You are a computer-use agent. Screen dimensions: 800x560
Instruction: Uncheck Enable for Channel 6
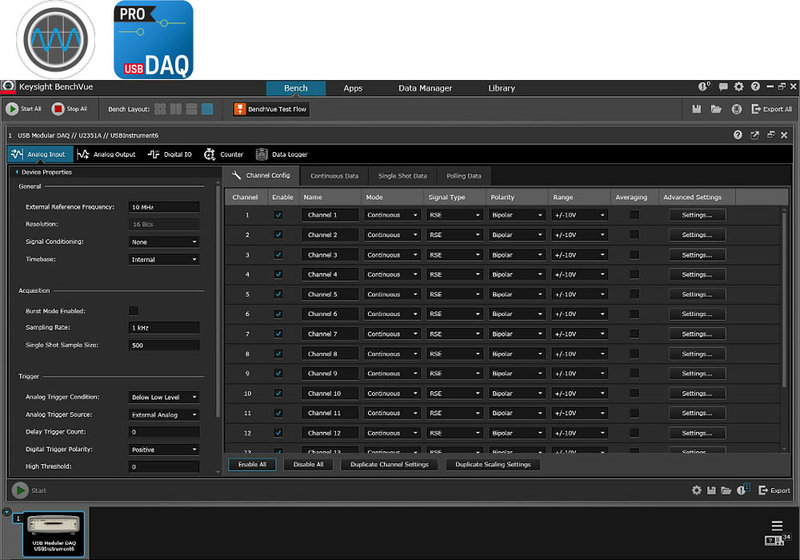278,314
